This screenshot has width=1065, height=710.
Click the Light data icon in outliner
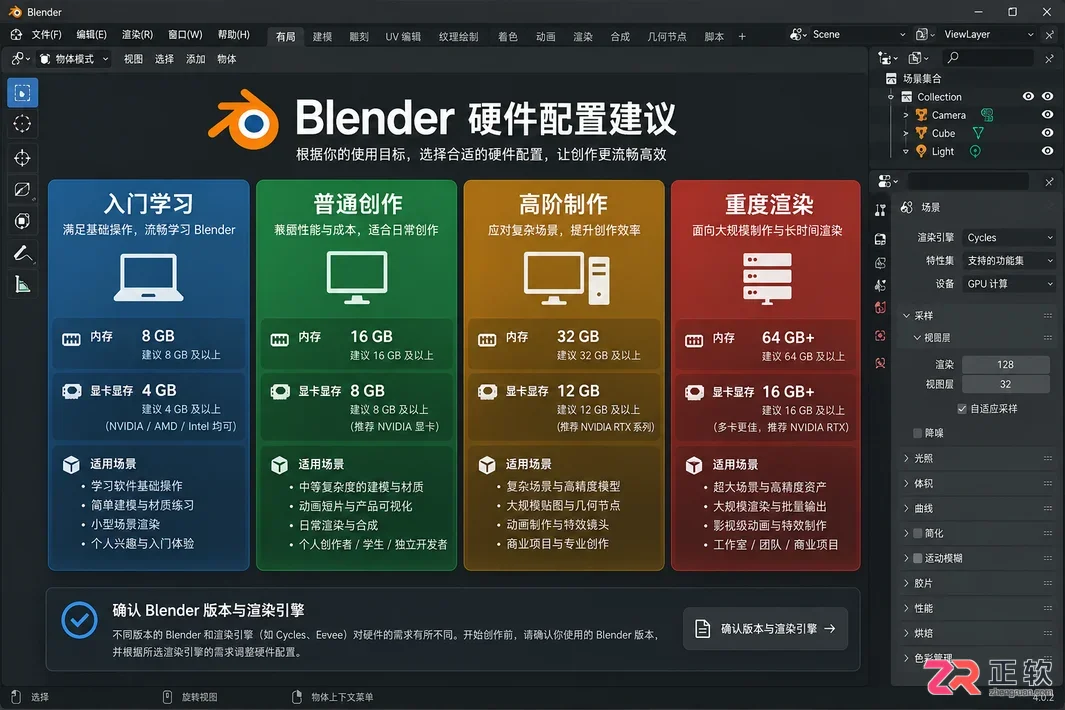click(x=975, y=152)
